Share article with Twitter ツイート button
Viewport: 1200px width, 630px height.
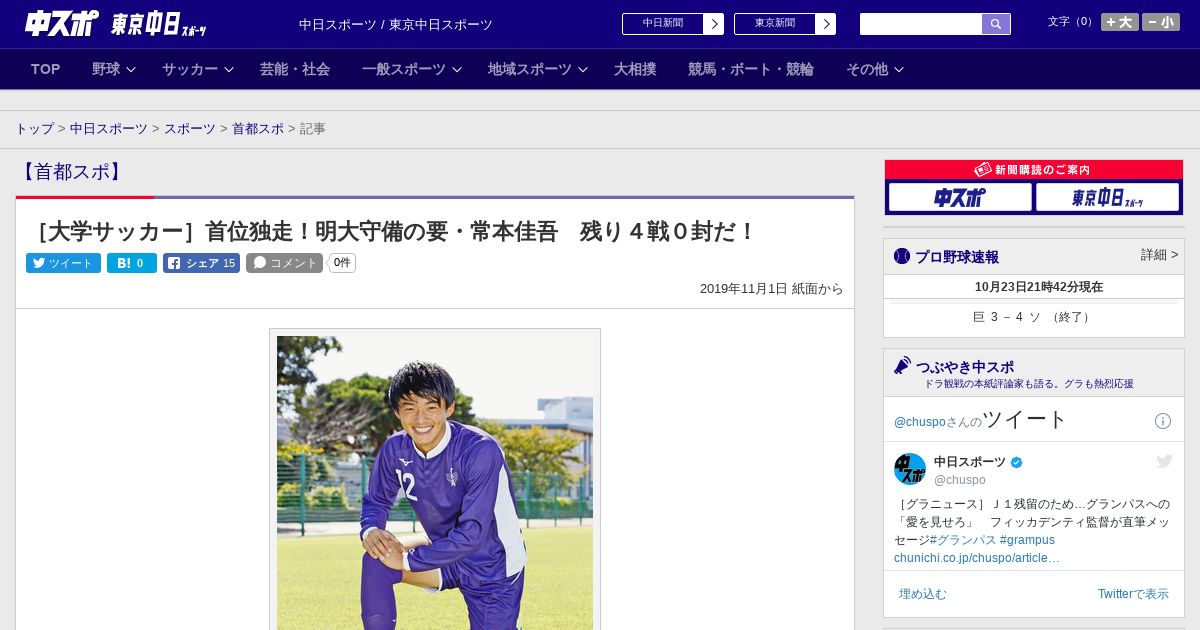(x=63, y=263)
